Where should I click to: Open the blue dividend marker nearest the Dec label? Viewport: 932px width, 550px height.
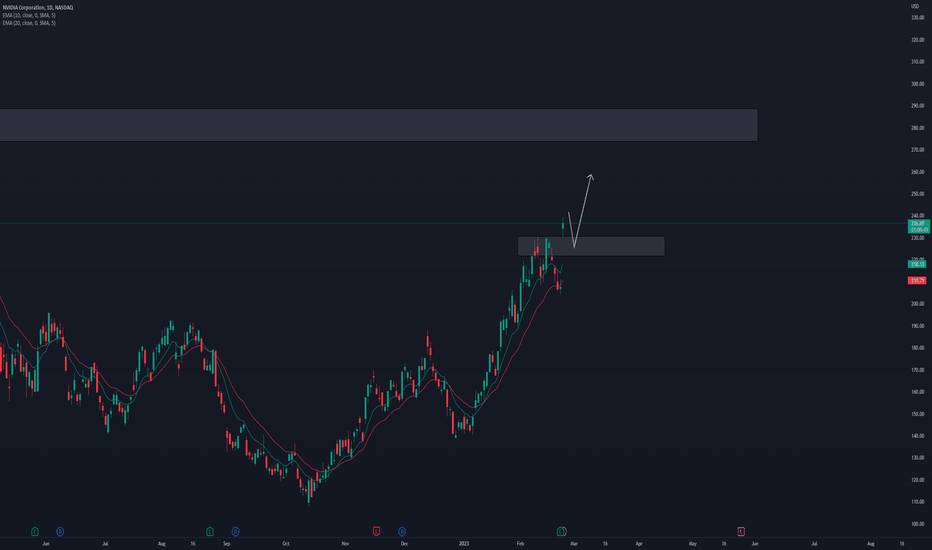[x=402, y=531]
